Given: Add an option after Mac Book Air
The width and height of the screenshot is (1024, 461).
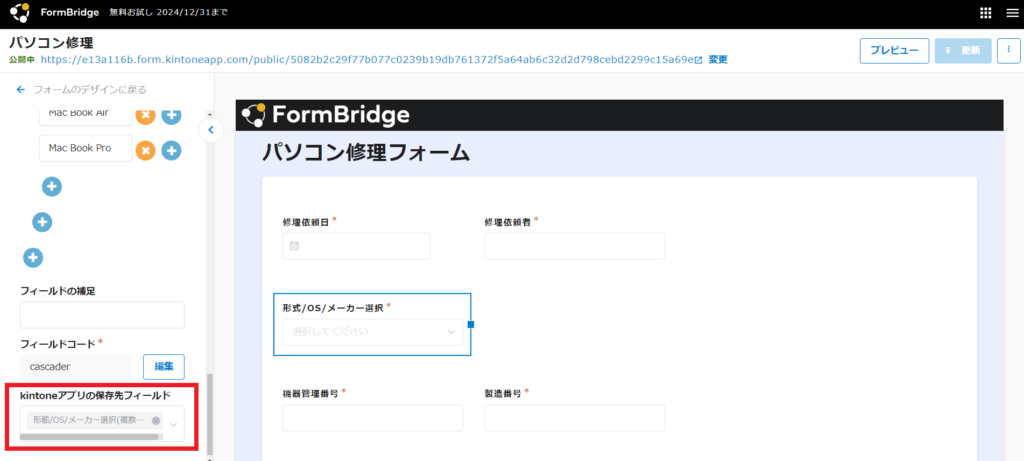Looking at the screenshot, I should tap(171, 115).
